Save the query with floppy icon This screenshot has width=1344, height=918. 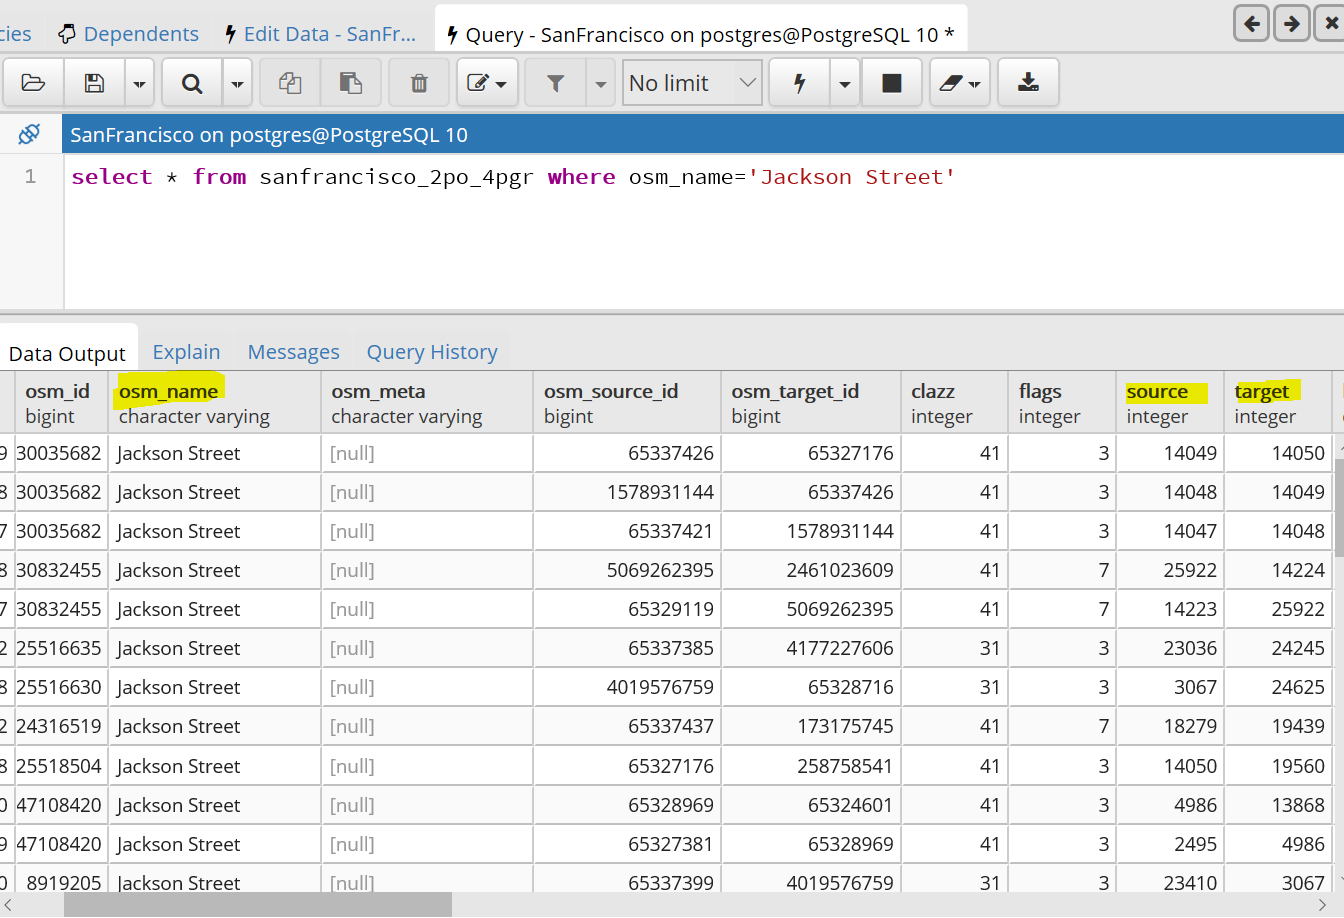coord(94,83)
